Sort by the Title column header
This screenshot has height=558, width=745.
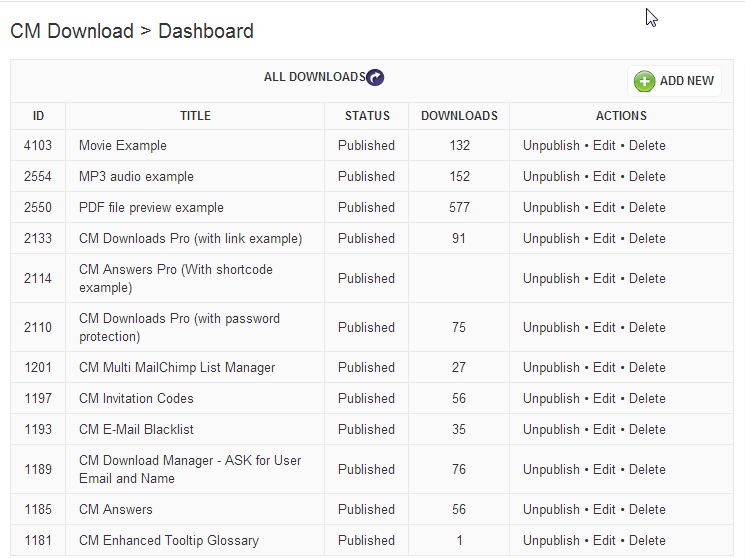click(195, 116)
